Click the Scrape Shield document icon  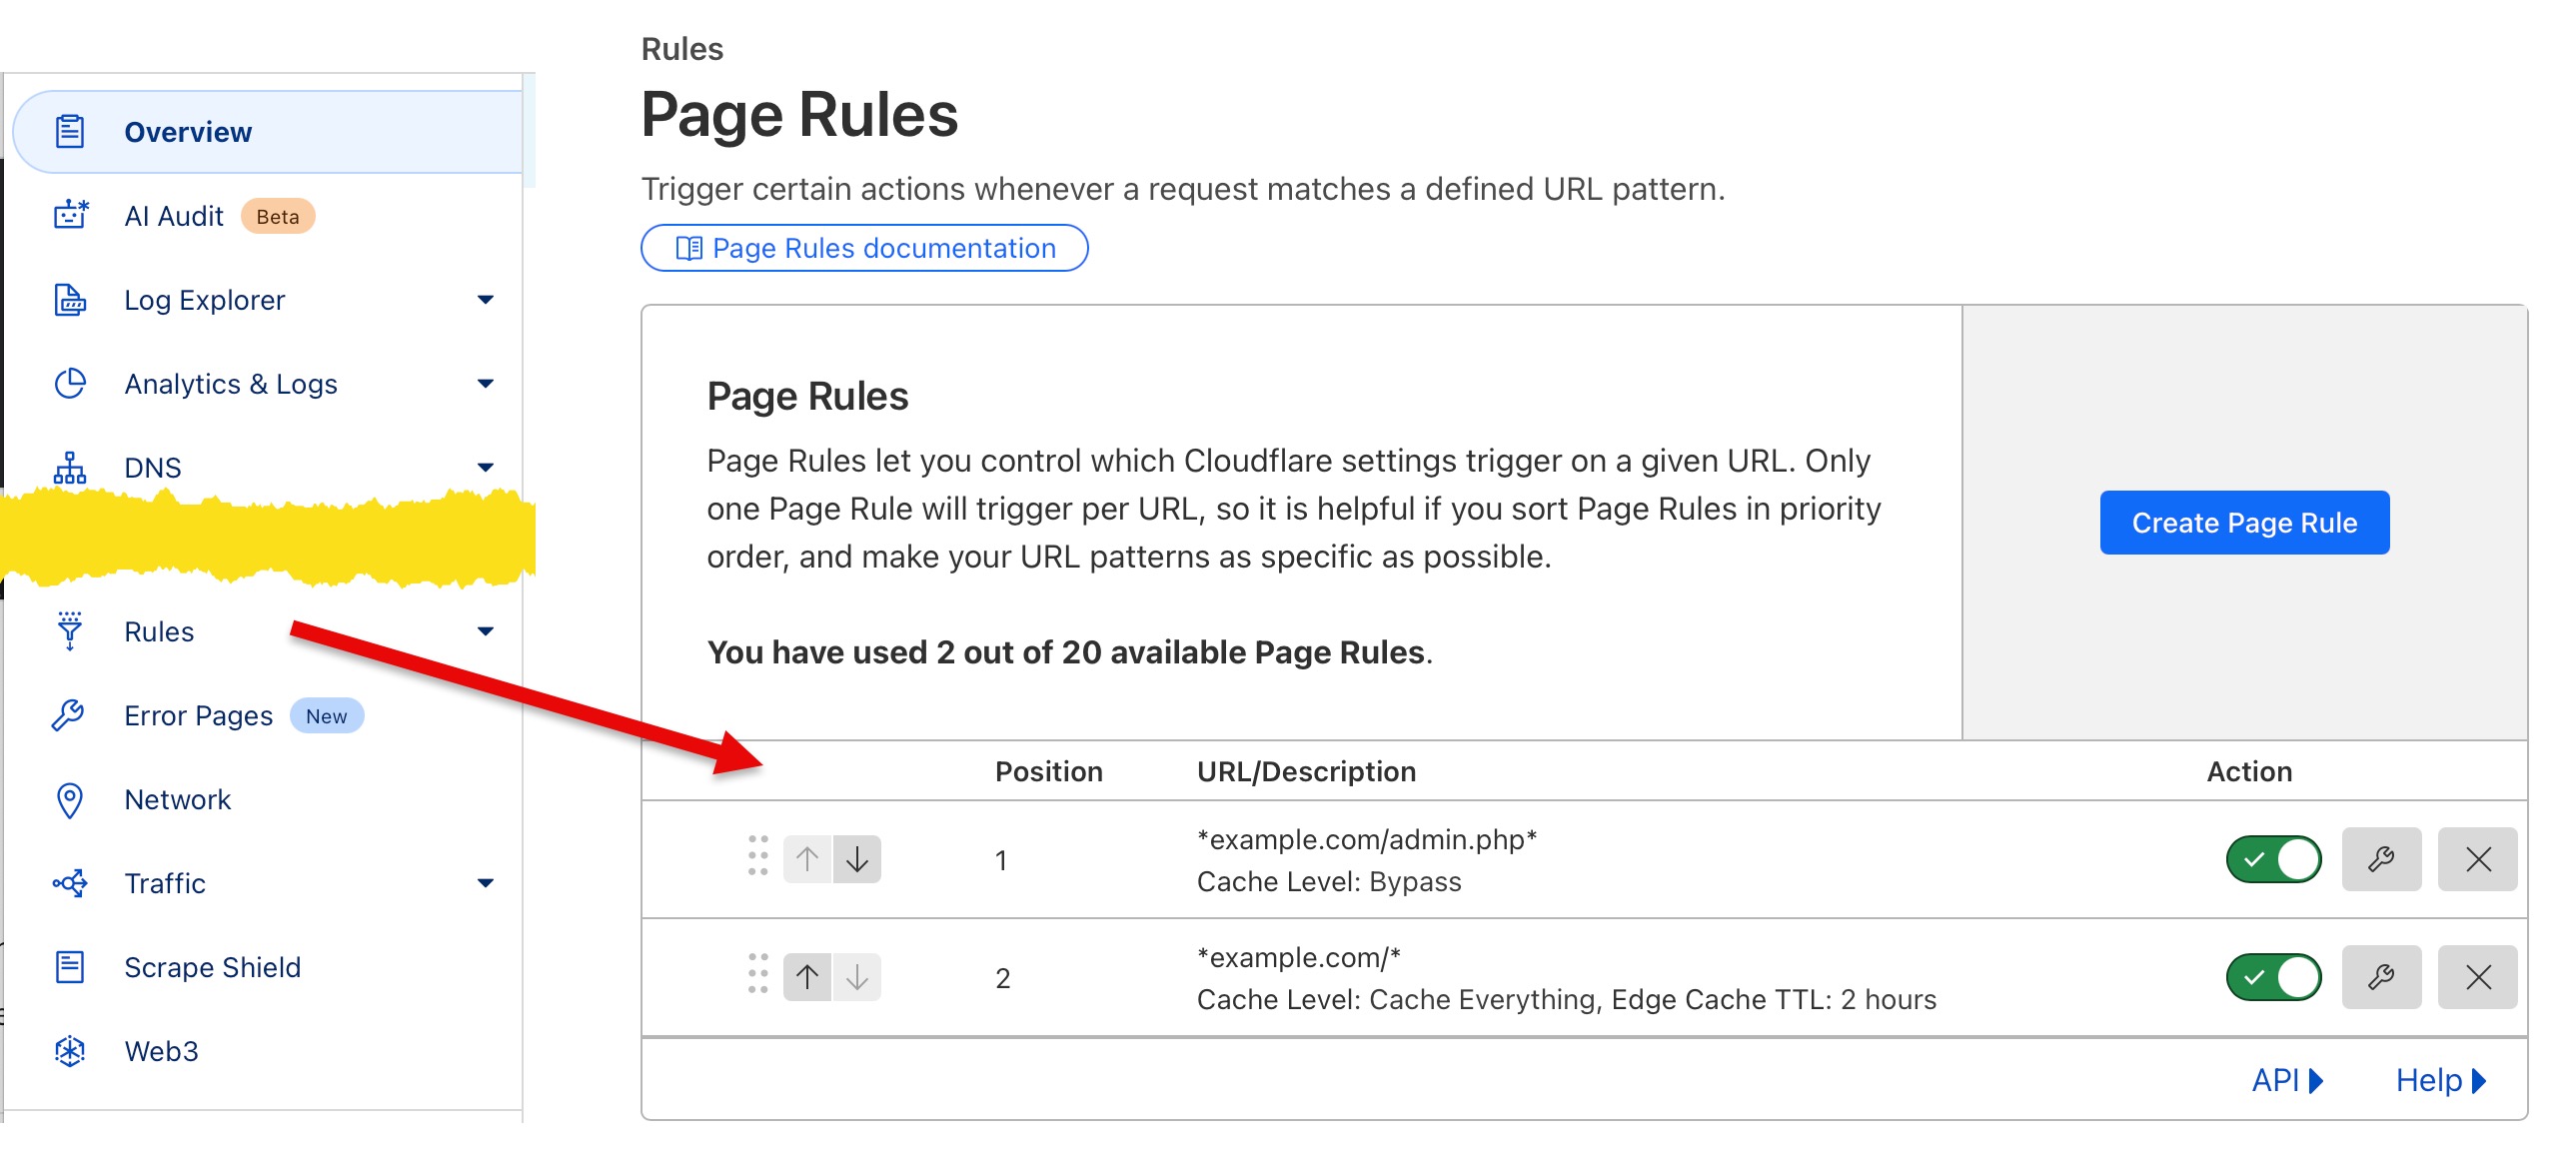tap(69, 967)
